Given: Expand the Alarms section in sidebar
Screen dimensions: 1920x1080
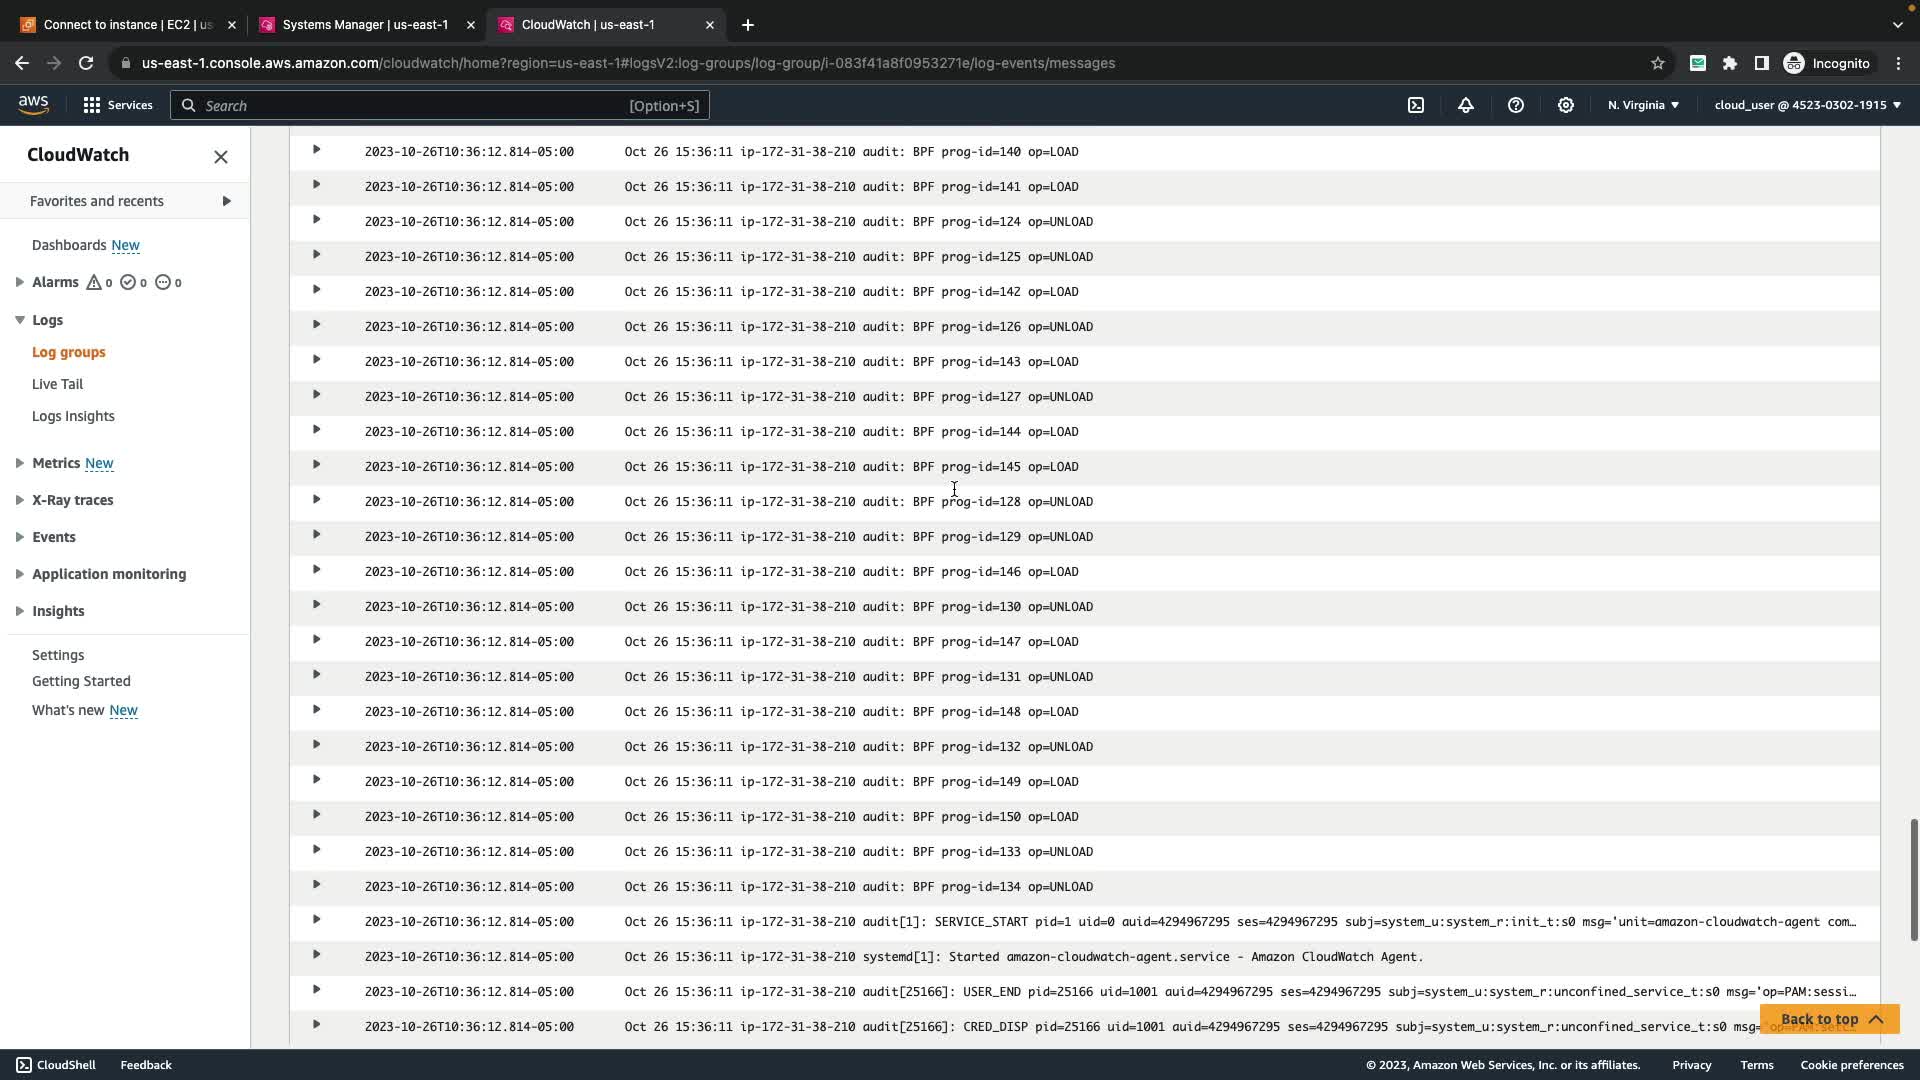Looking at the screenshot, I should click(20, 282).
